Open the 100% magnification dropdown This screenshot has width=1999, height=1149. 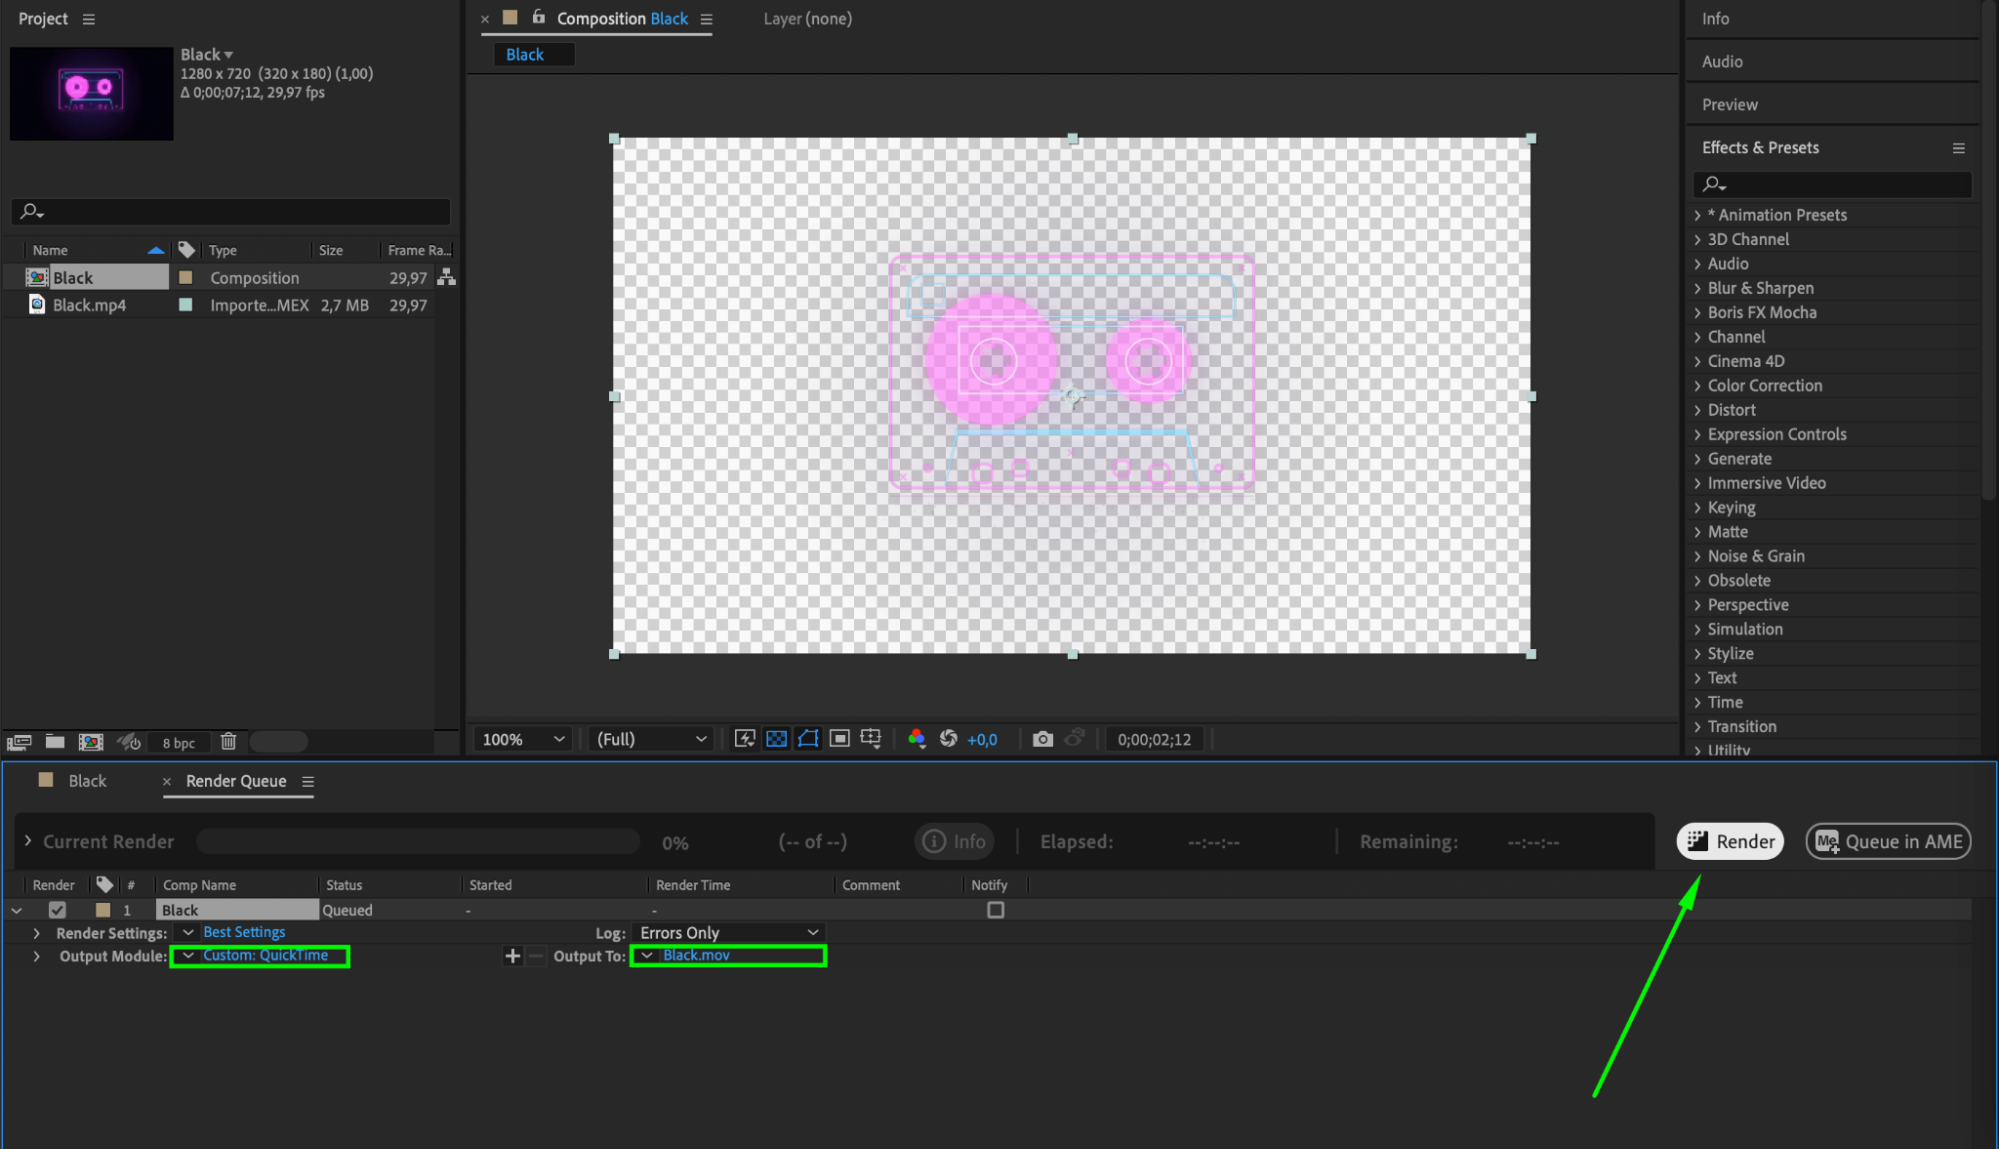[x=523, y=739]
